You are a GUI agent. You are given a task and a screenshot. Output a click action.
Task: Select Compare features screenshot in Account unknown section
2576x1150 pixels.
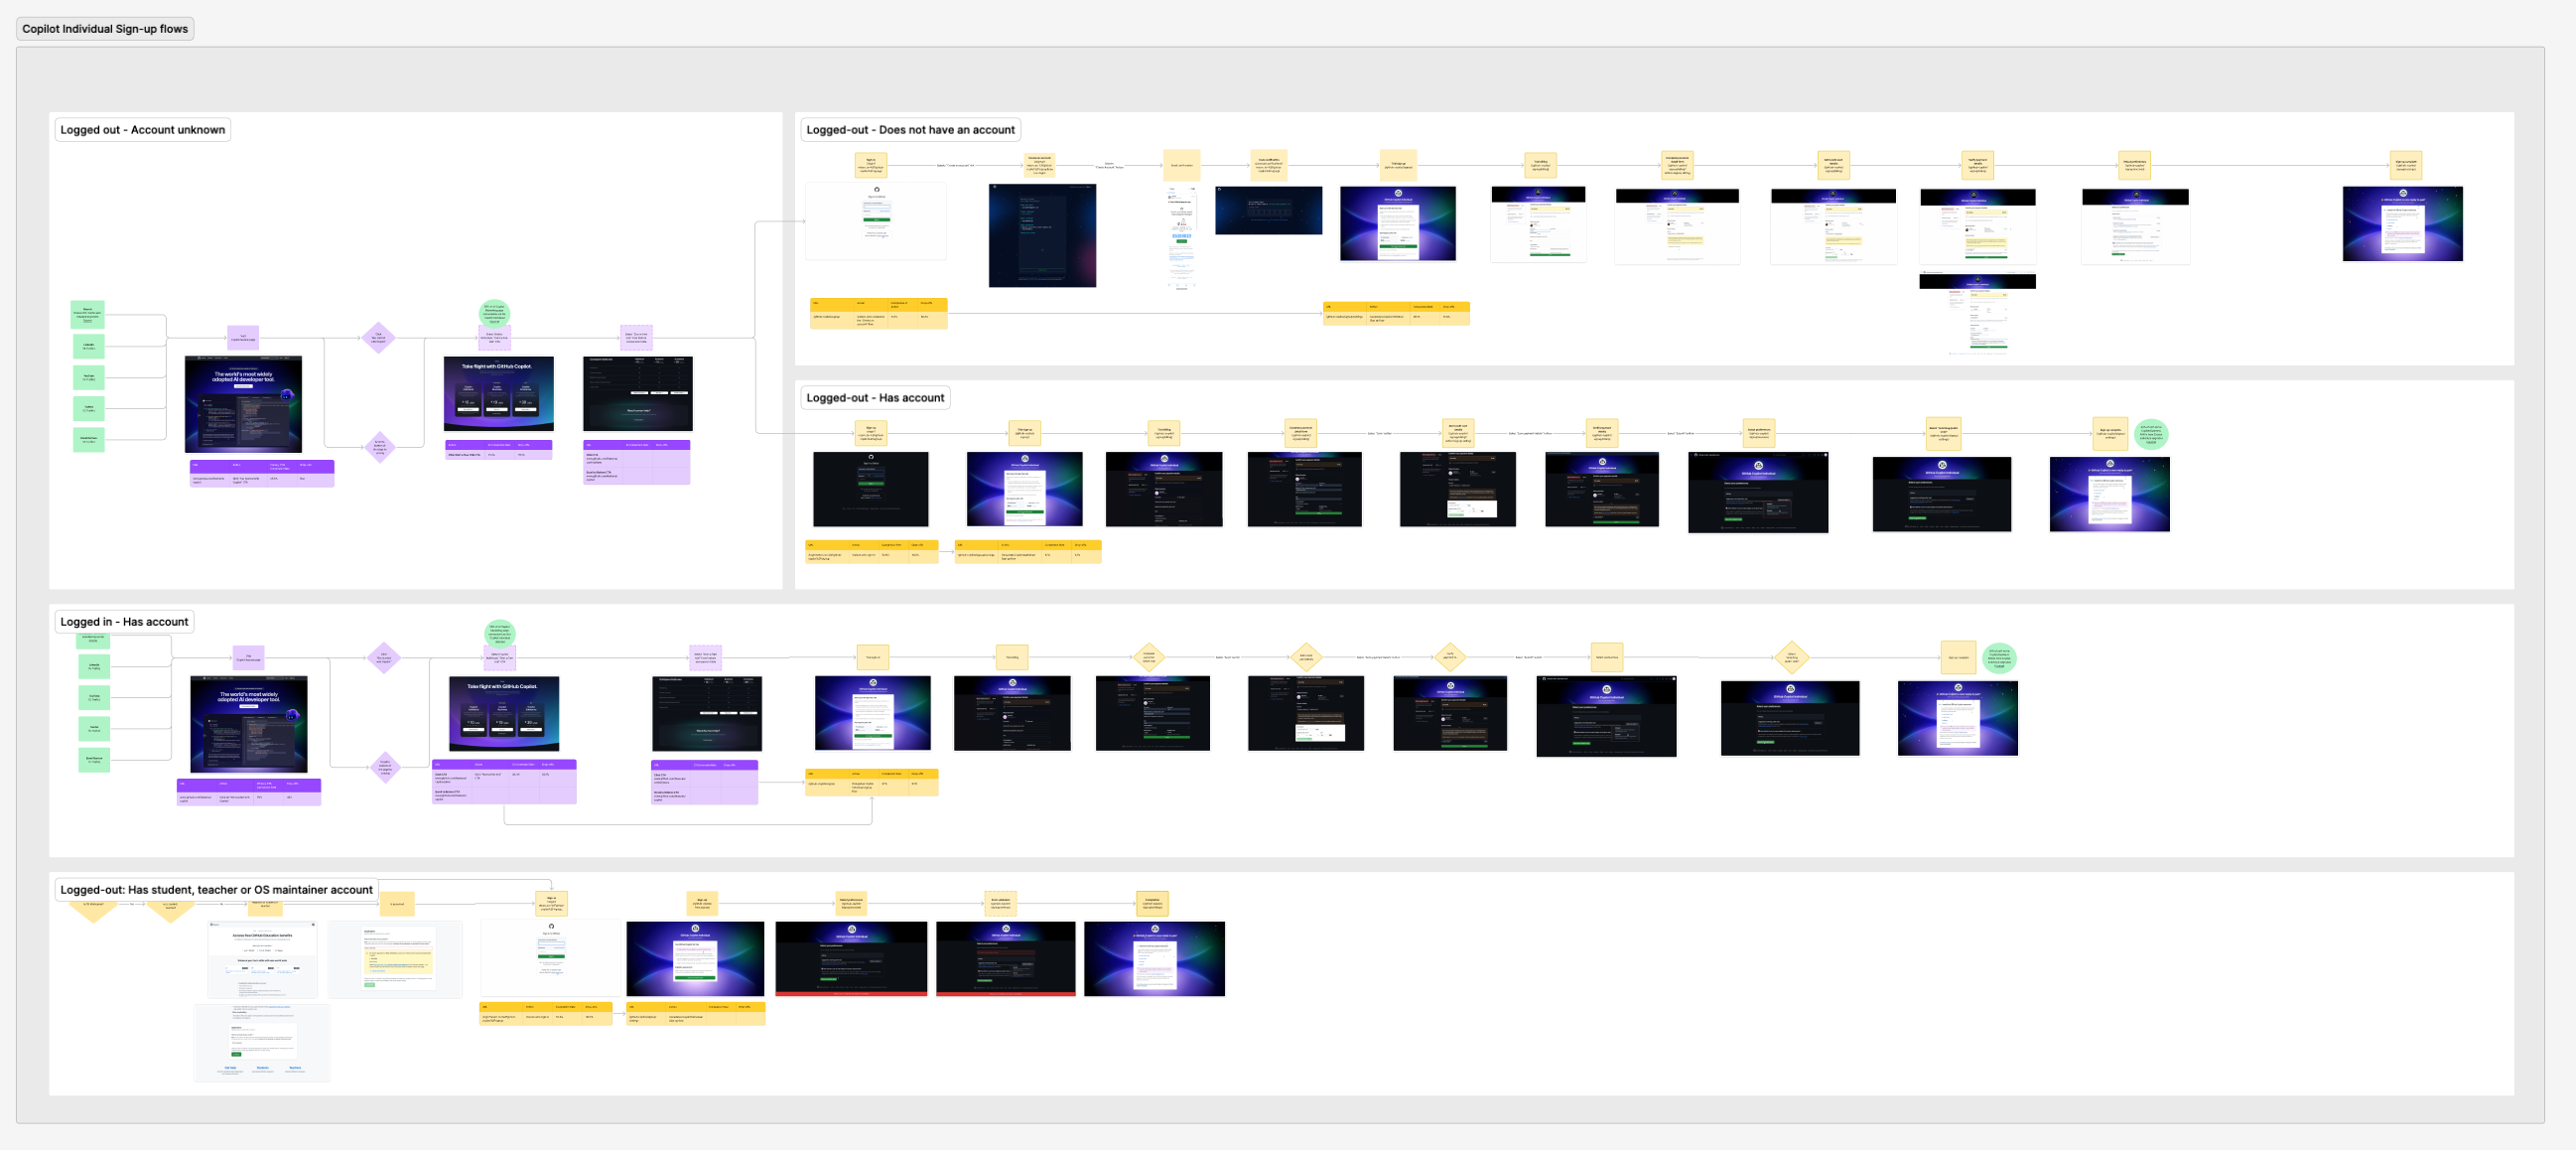click(x=637, y=393)
